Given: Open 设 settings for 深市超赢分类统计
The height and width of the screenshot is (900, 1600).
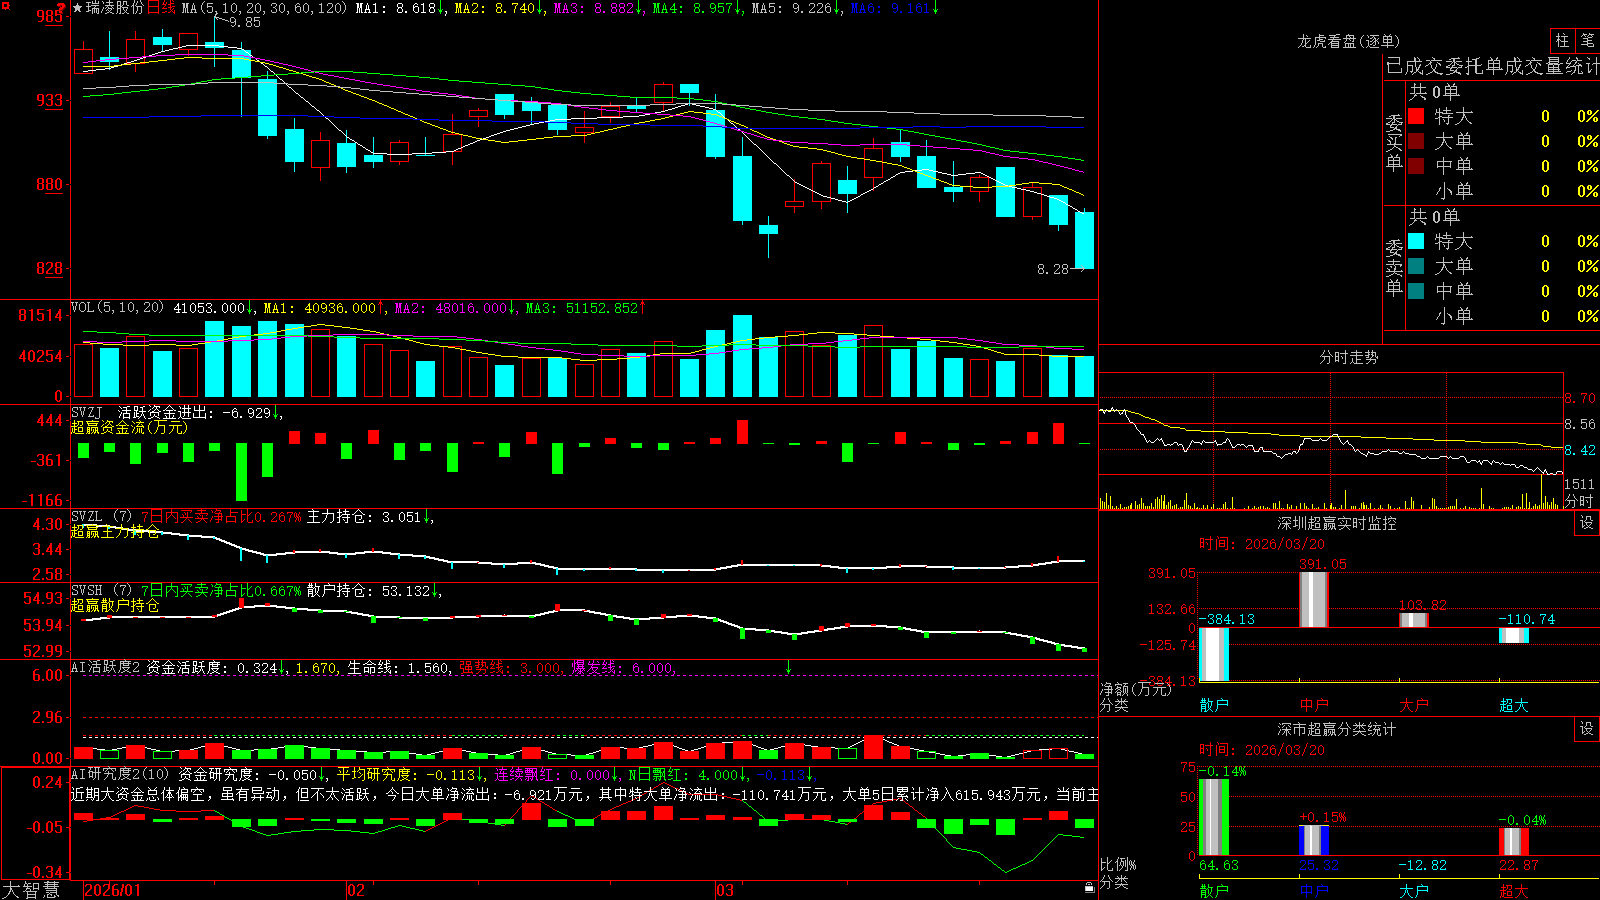Looking at the screenshot, I should pos(1587,729).
